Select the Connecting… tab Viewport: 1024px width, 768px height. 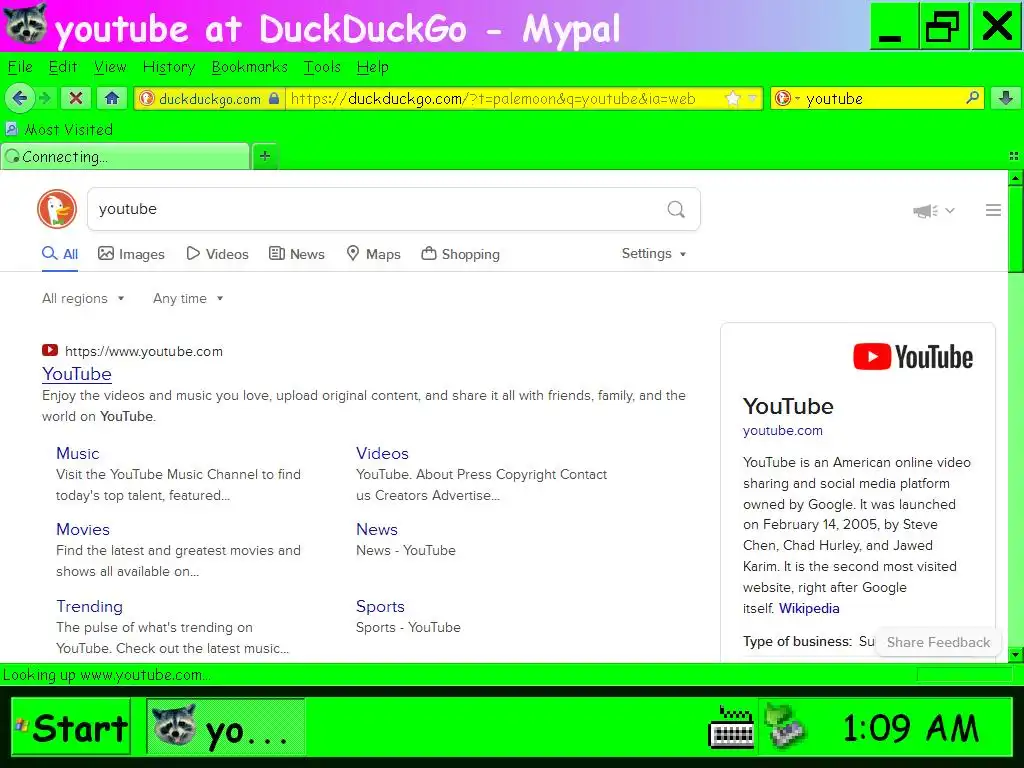(x=125, y=157)
